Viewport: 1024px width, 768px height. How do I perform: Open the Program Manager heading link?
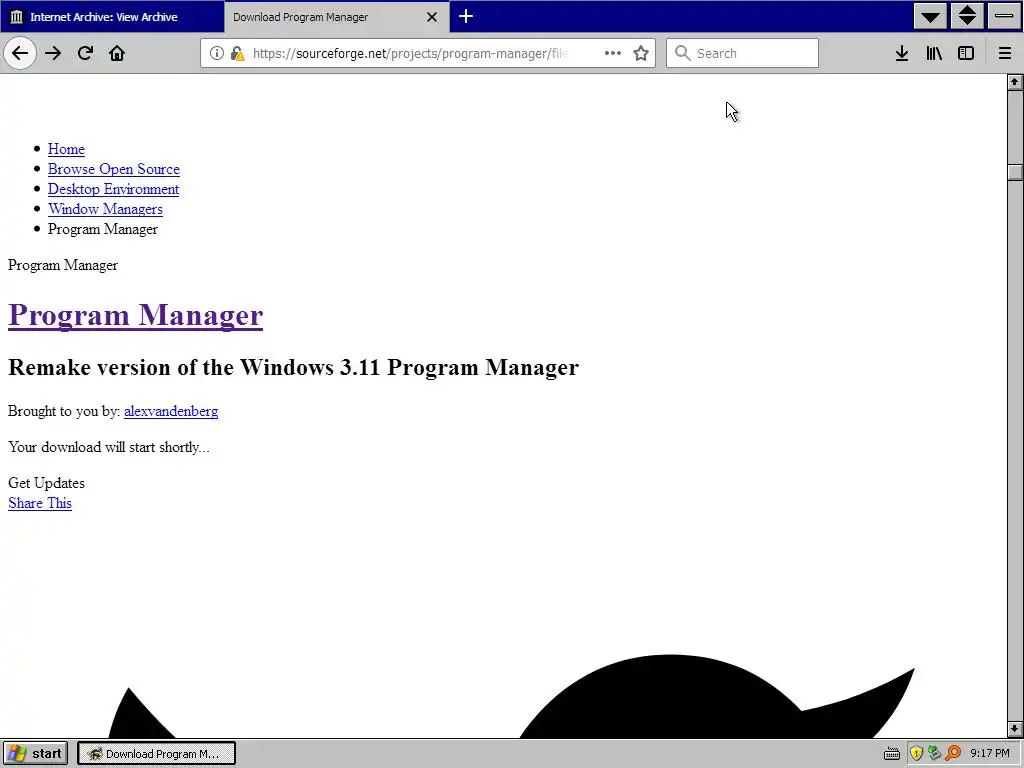click(x=135, y=315)
